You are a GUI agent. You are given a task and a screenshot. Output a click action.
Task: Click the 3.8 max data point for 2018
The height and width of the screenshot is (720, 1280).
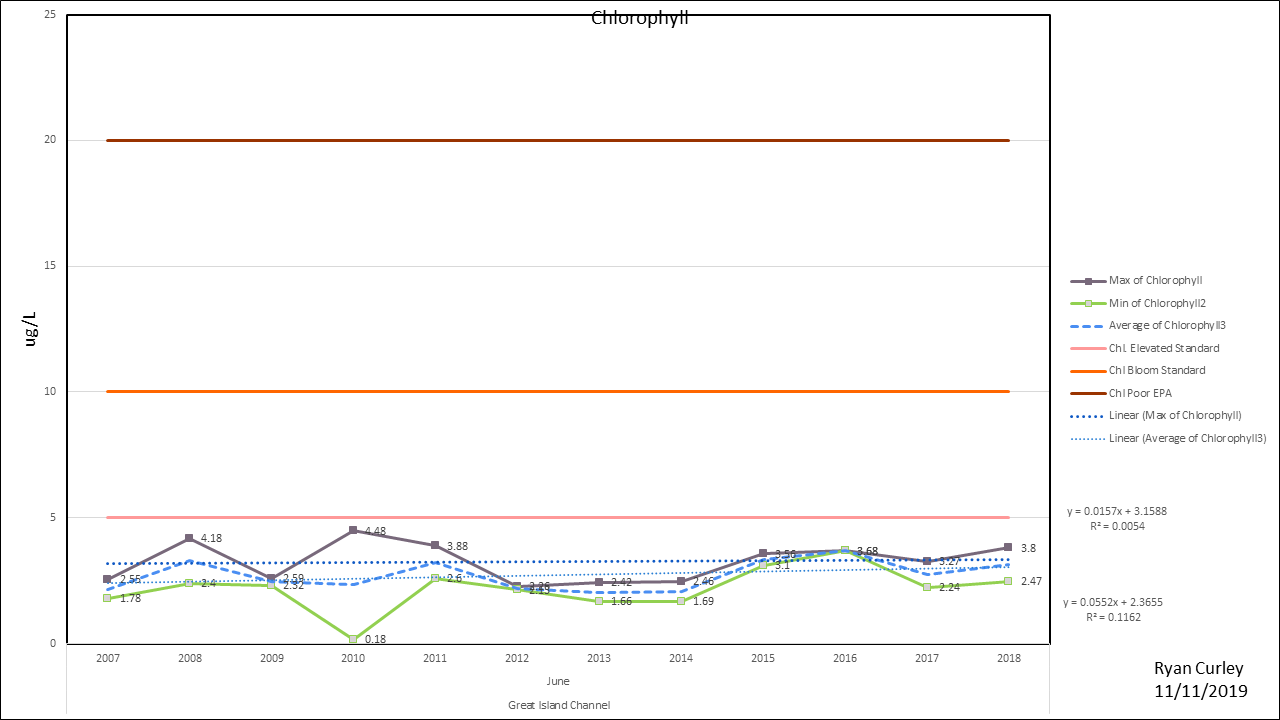click(x=1008, y=547)
